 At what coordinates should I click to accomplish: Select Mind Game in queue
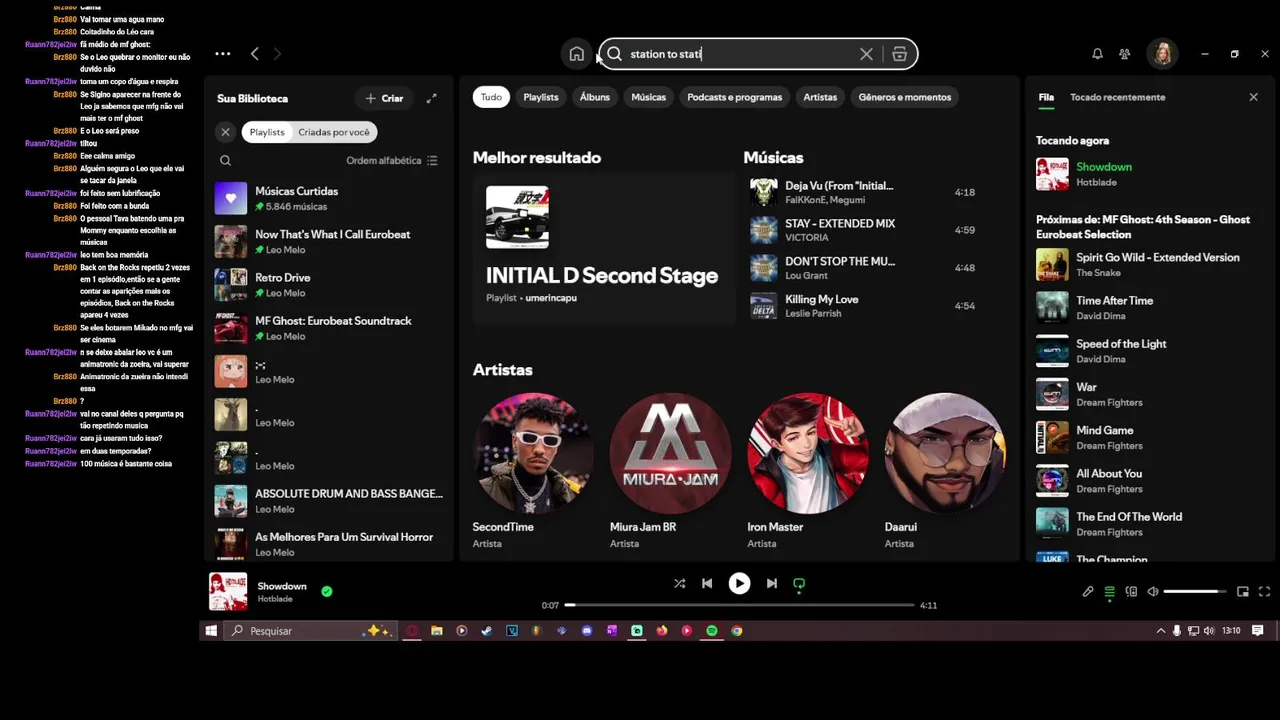coord(1149,437)
